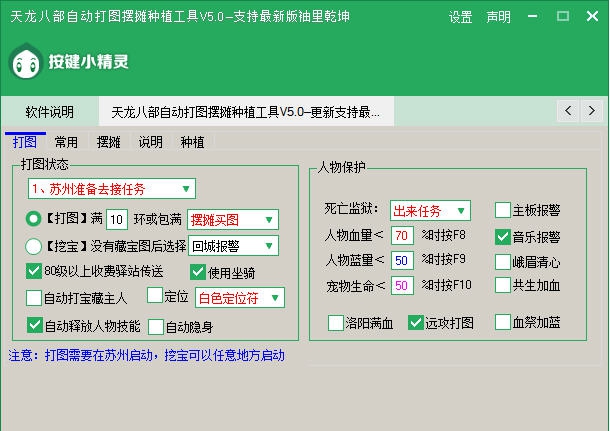The width and height of the screenshot is (610, 431).
Task: Select the 【打图】满 radio button
Action: pyautogui.click(x=33, y=219)
